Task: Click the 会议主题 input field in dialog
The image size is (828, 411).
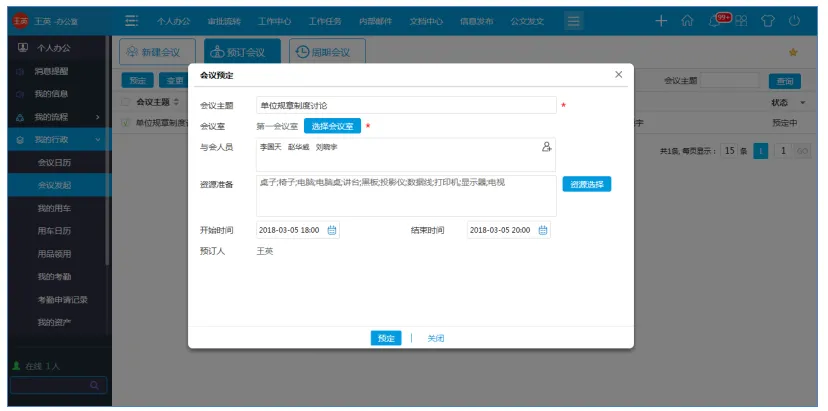Action: (405, 105)
